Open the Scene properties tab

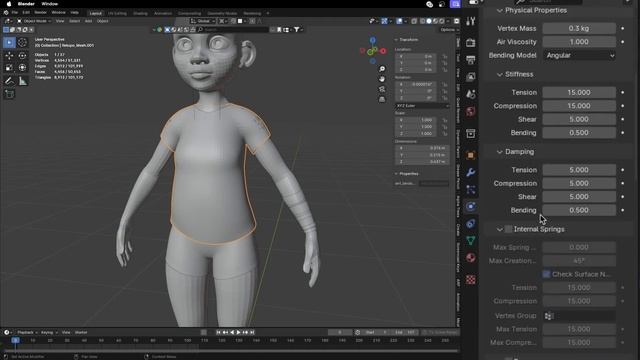[471, 94]
